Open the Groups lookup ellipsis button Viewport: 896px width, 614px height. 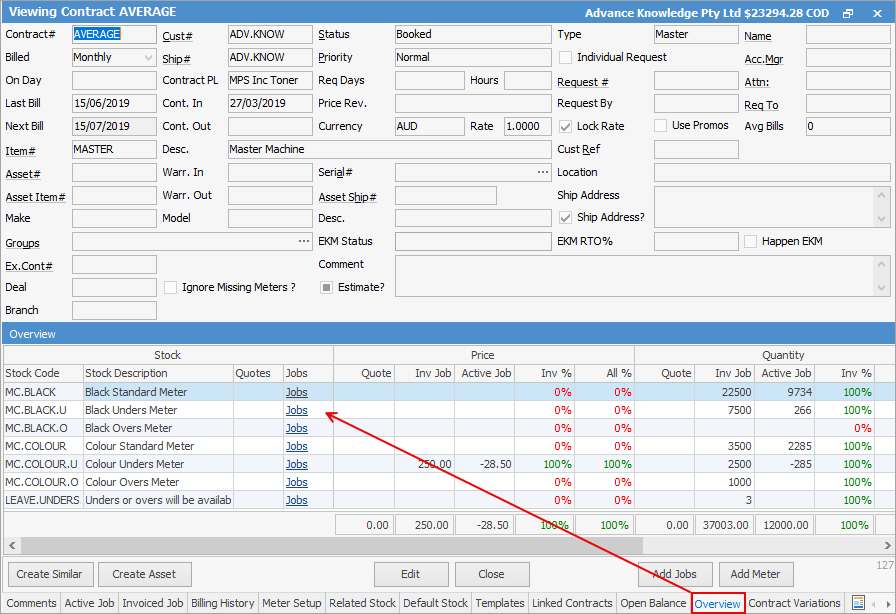tap(304, 241)
